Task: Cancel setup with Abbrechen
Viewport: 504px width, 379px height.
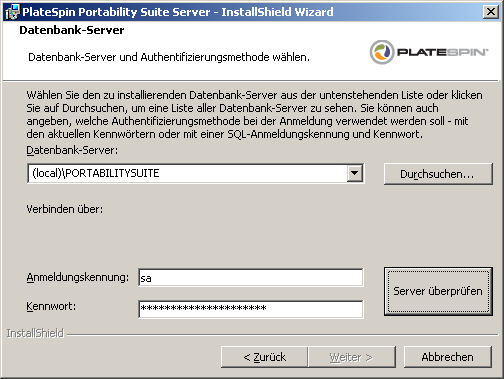Action: point(448,357)
